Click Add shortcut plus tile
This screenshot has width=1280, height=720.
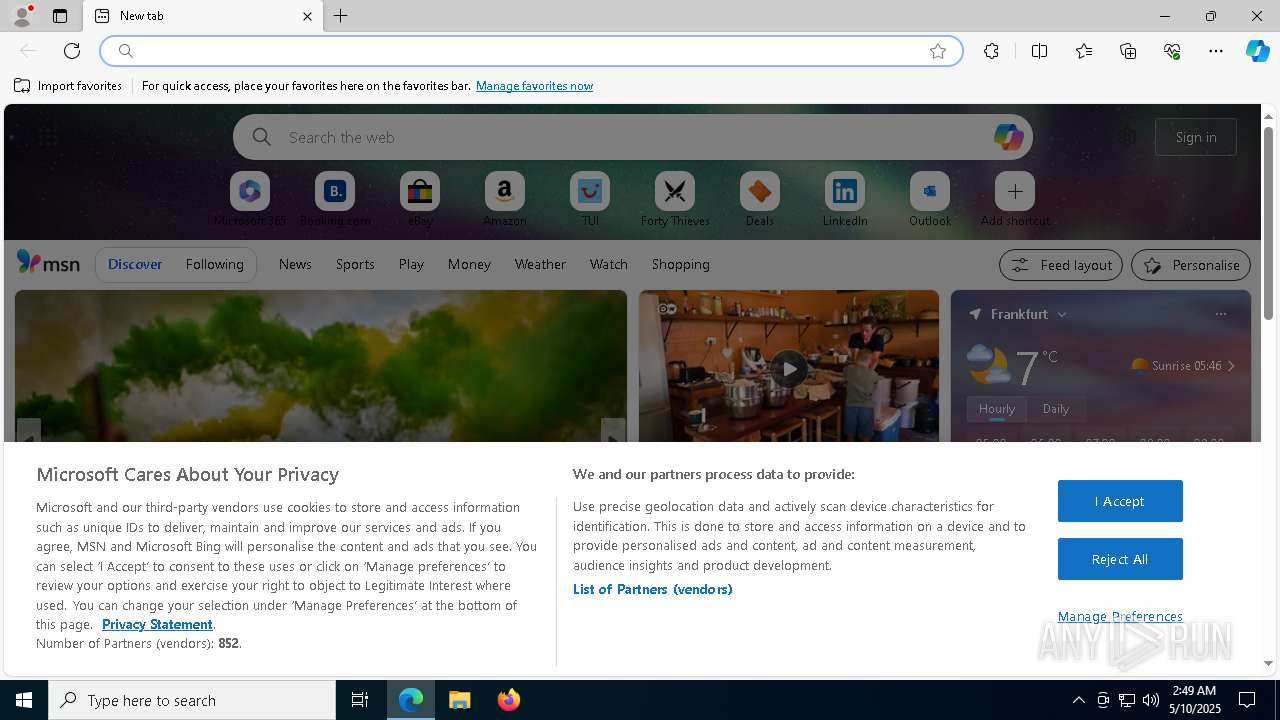(x=1015, y=199)
